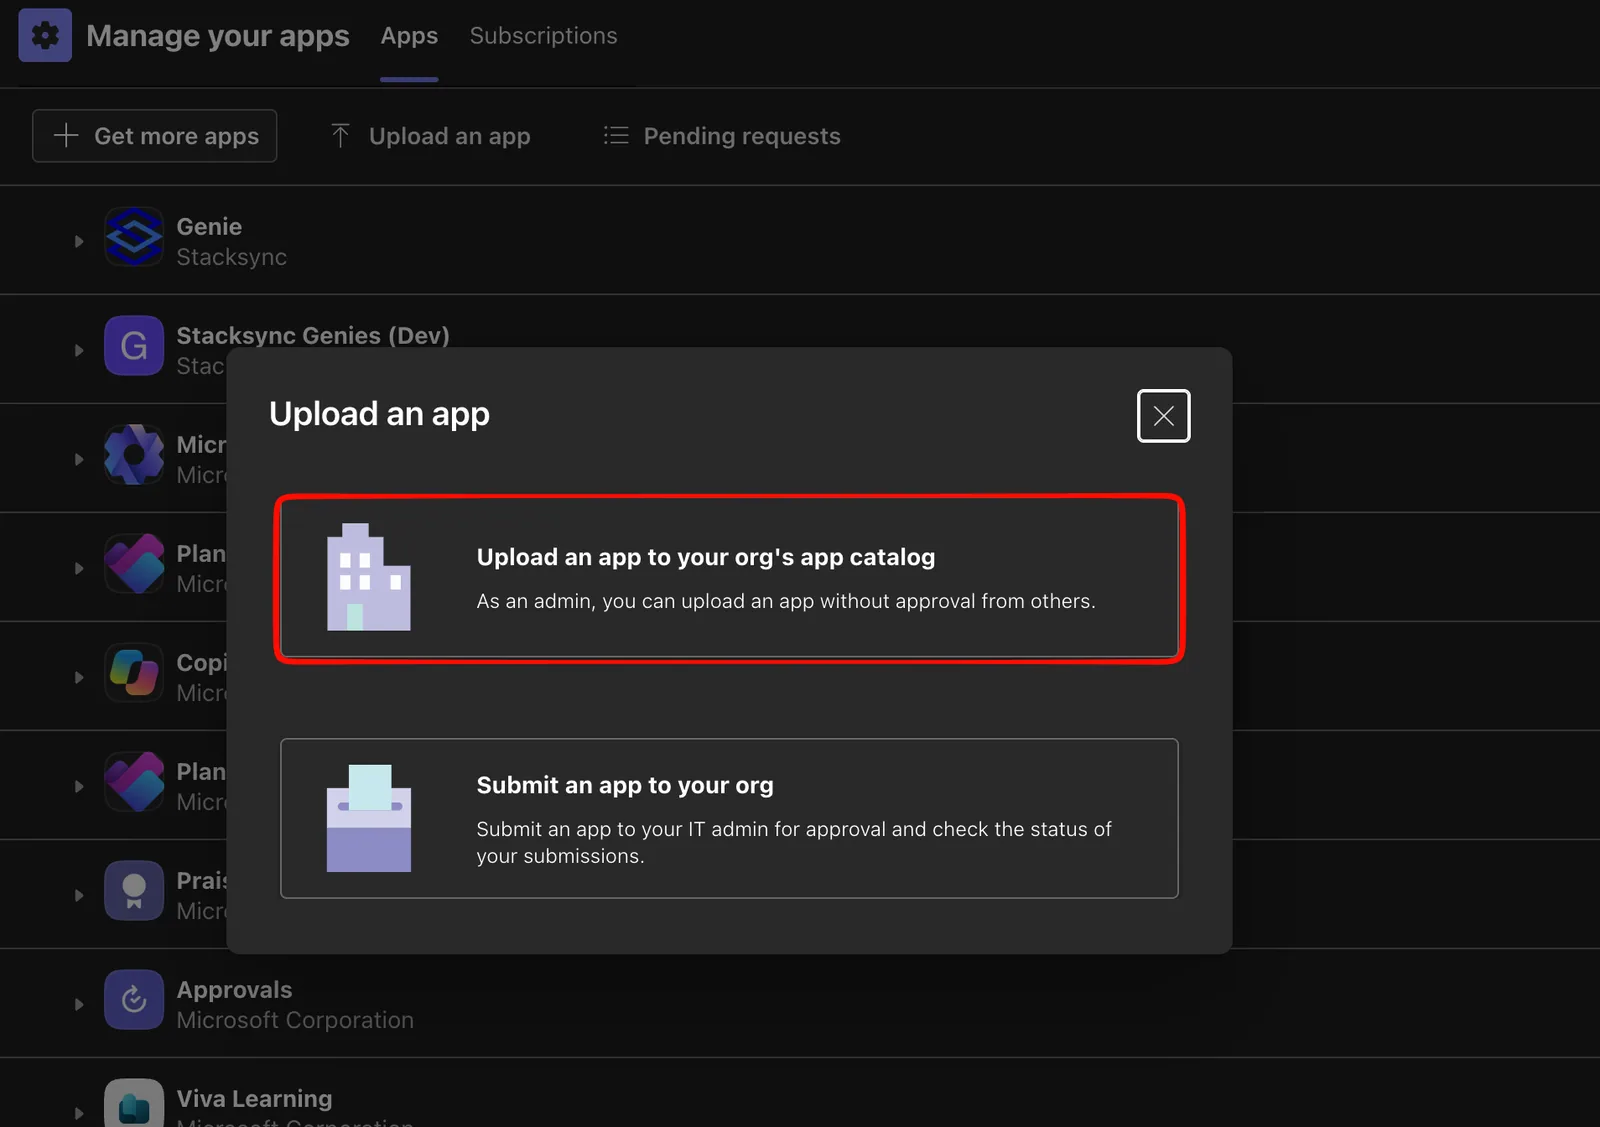Click the Stacksync Genies (Dev) name
This screenshot has width=1600, height=1127.
click(x=313, y=336)
